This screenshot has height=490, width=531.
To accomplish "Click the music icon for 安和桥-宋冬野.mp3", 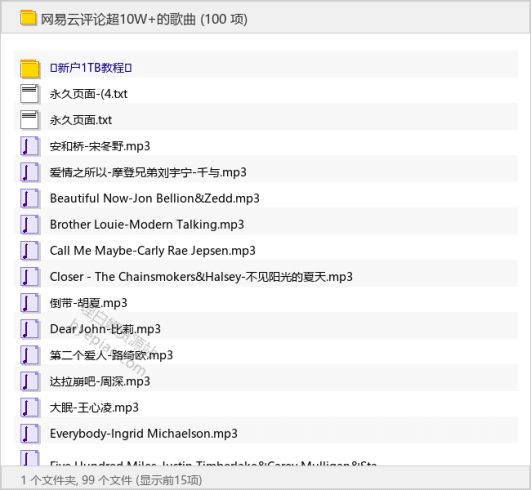I will point(30,146).
